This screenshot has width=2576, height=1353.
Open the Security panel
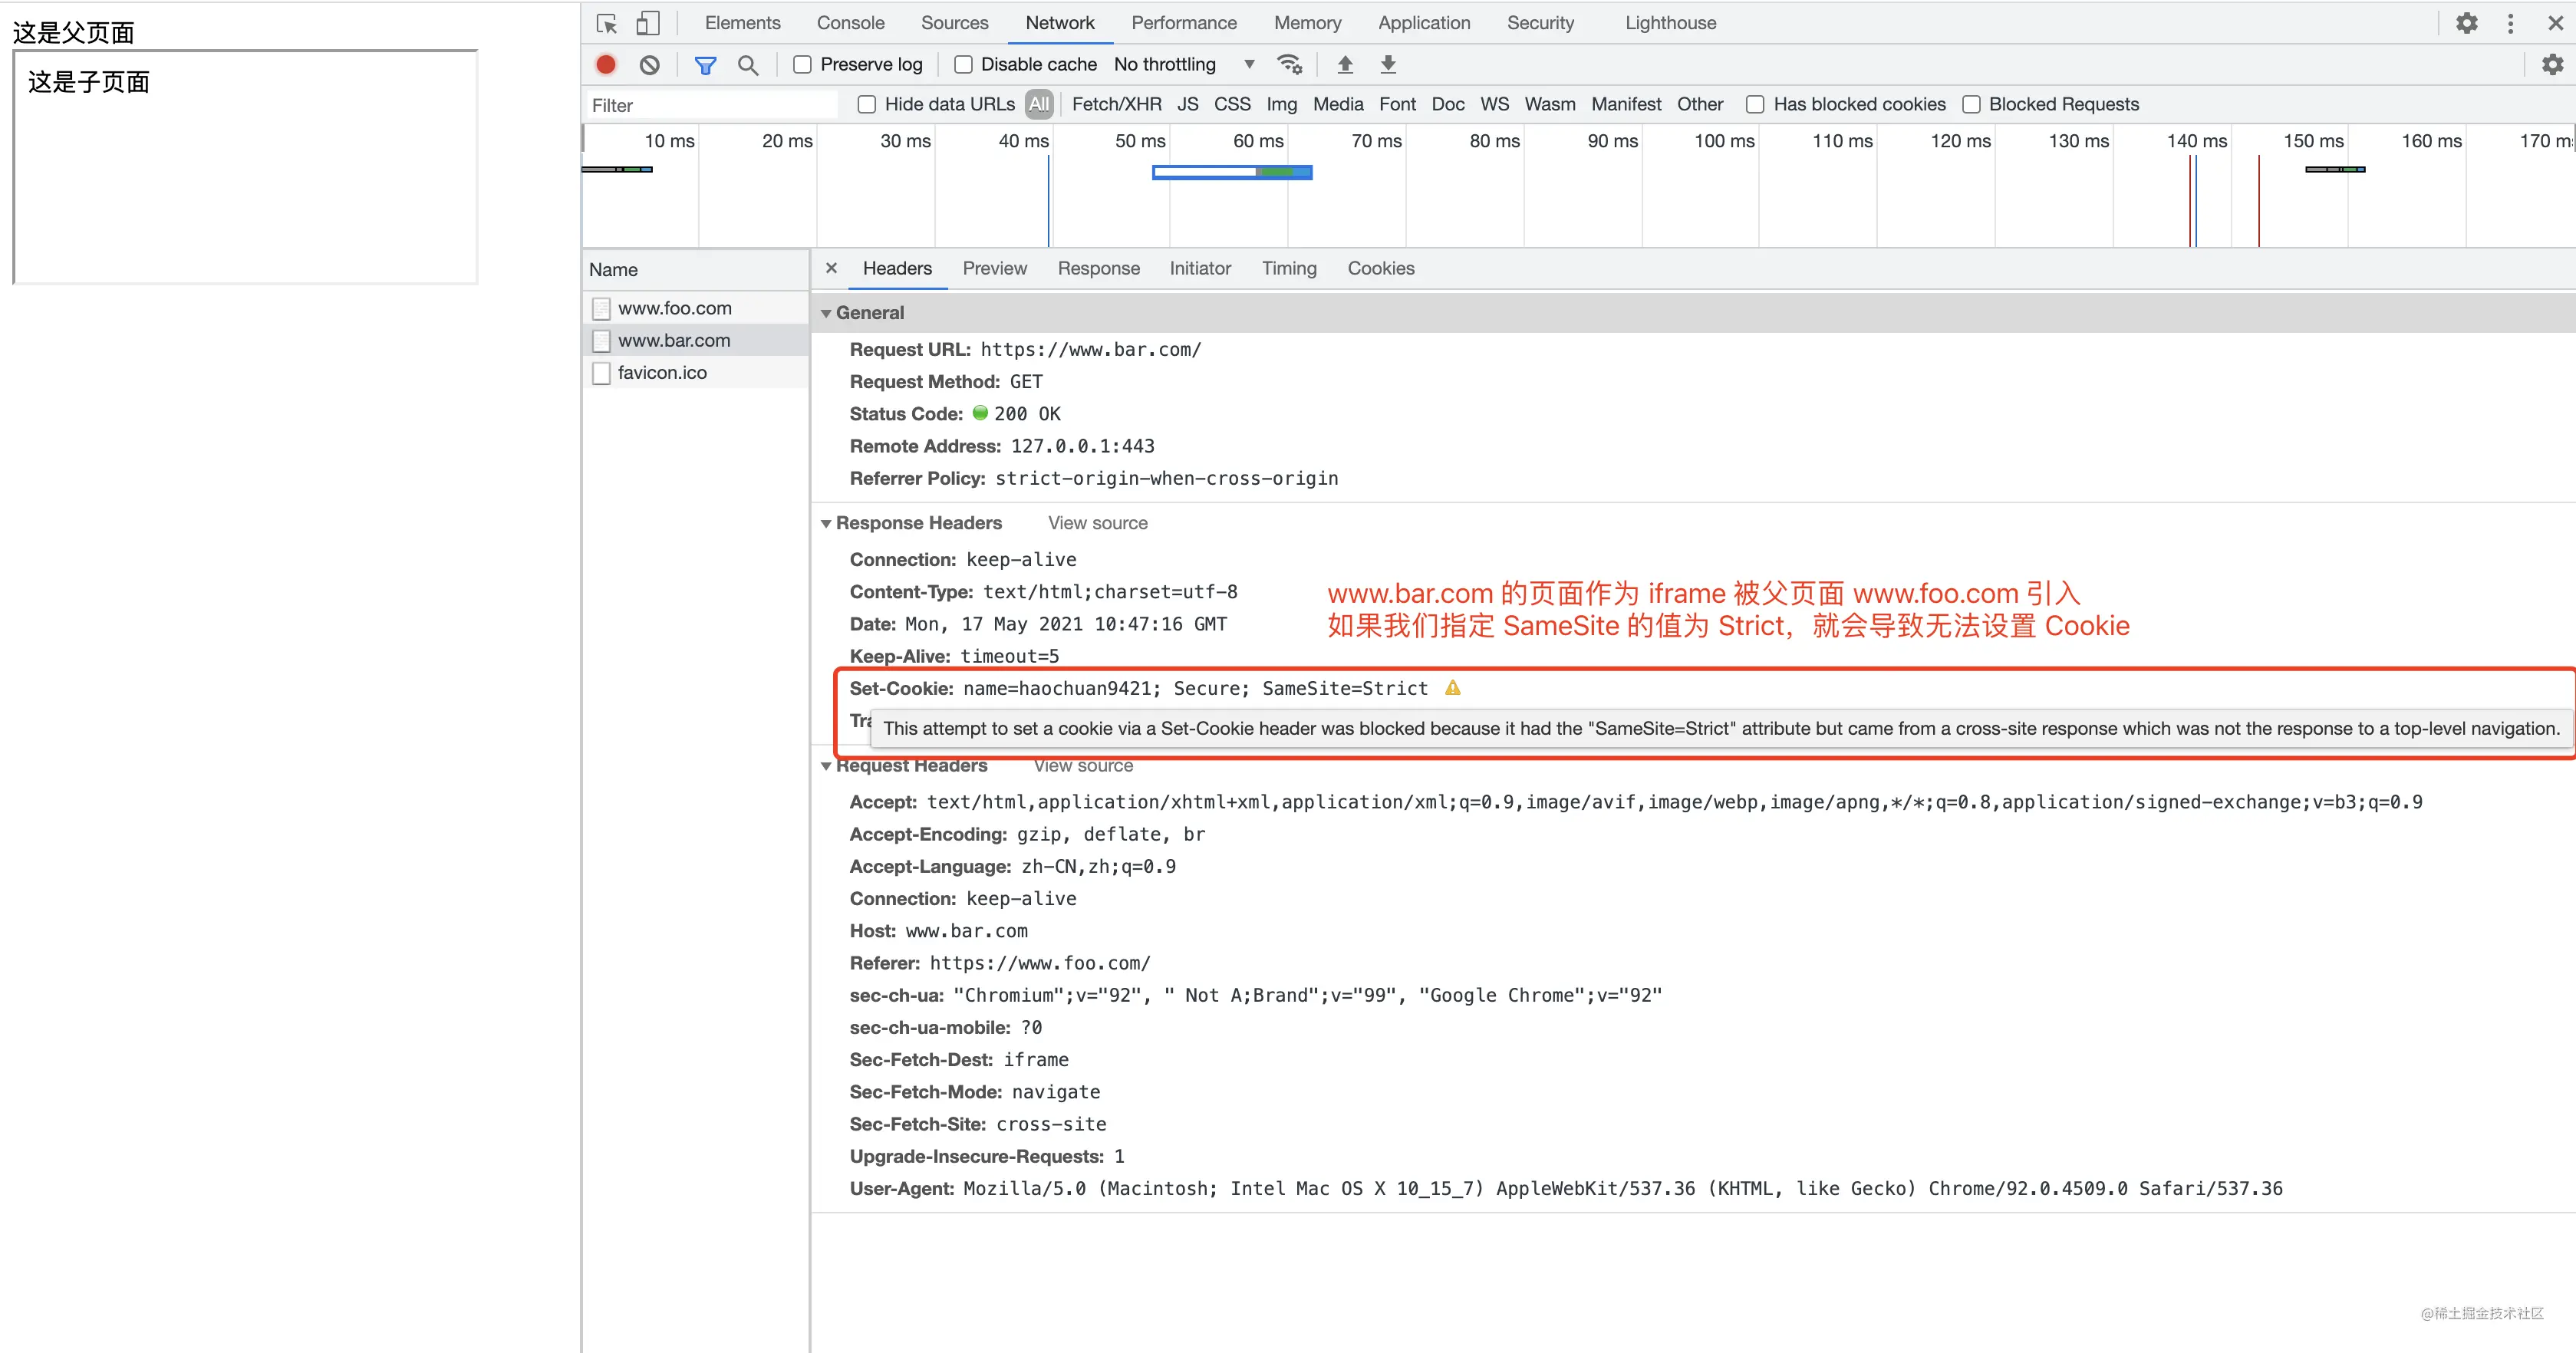point(1540,23)
